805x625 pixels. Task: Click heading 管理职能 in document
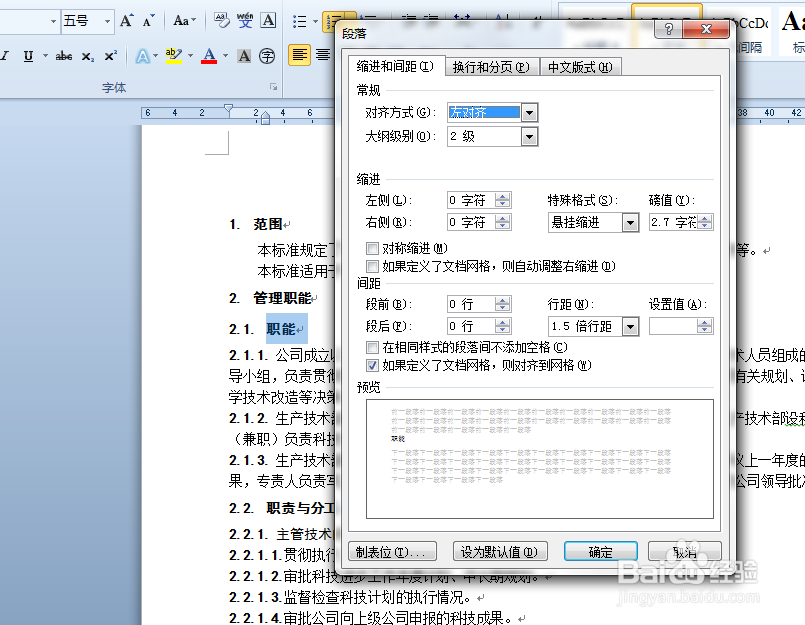282,298
